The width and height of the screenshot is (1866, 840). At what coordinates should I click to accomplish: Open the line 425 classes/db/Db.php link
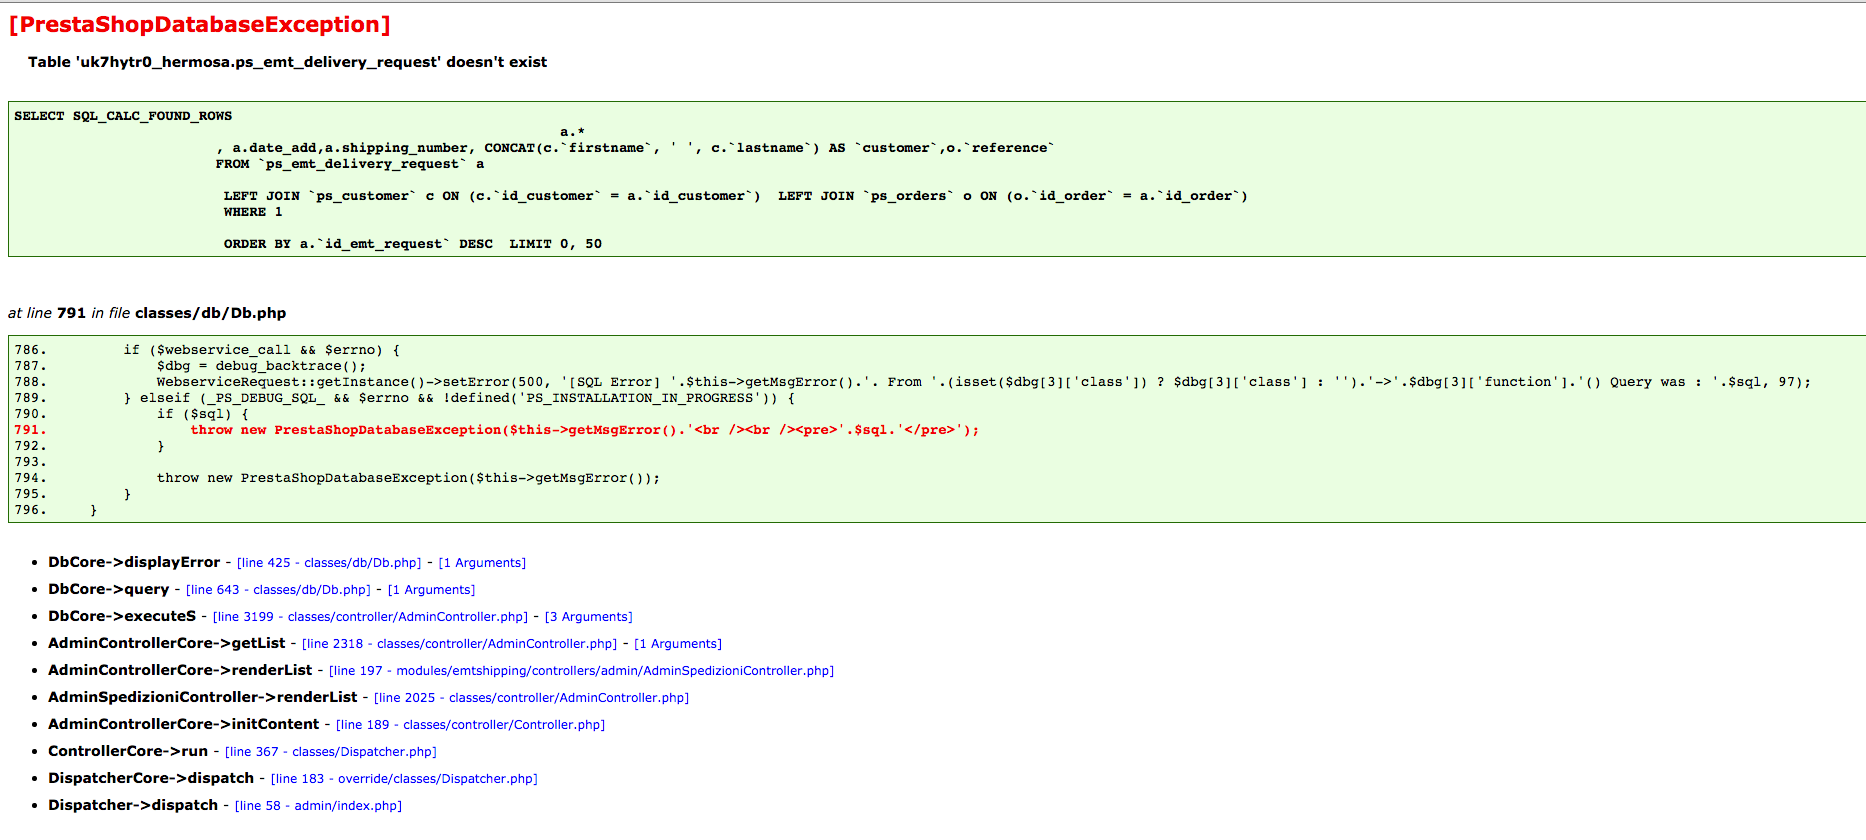pos(329,563)
